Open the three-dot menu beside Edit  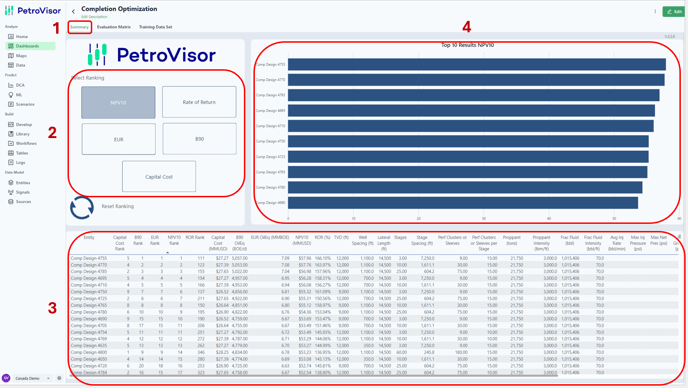click(x=655, y=12)
